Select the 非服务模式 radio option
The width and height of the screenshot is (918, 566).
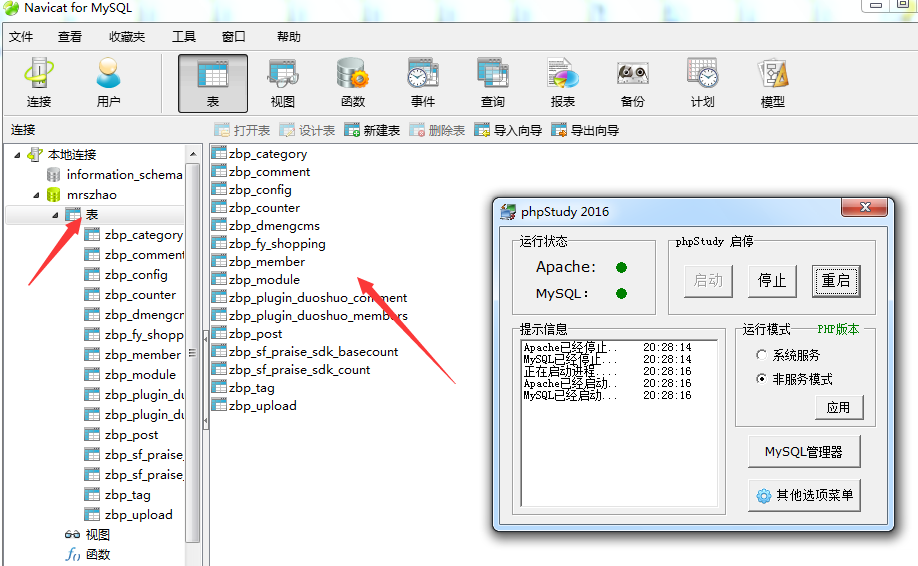pos(762,379)
